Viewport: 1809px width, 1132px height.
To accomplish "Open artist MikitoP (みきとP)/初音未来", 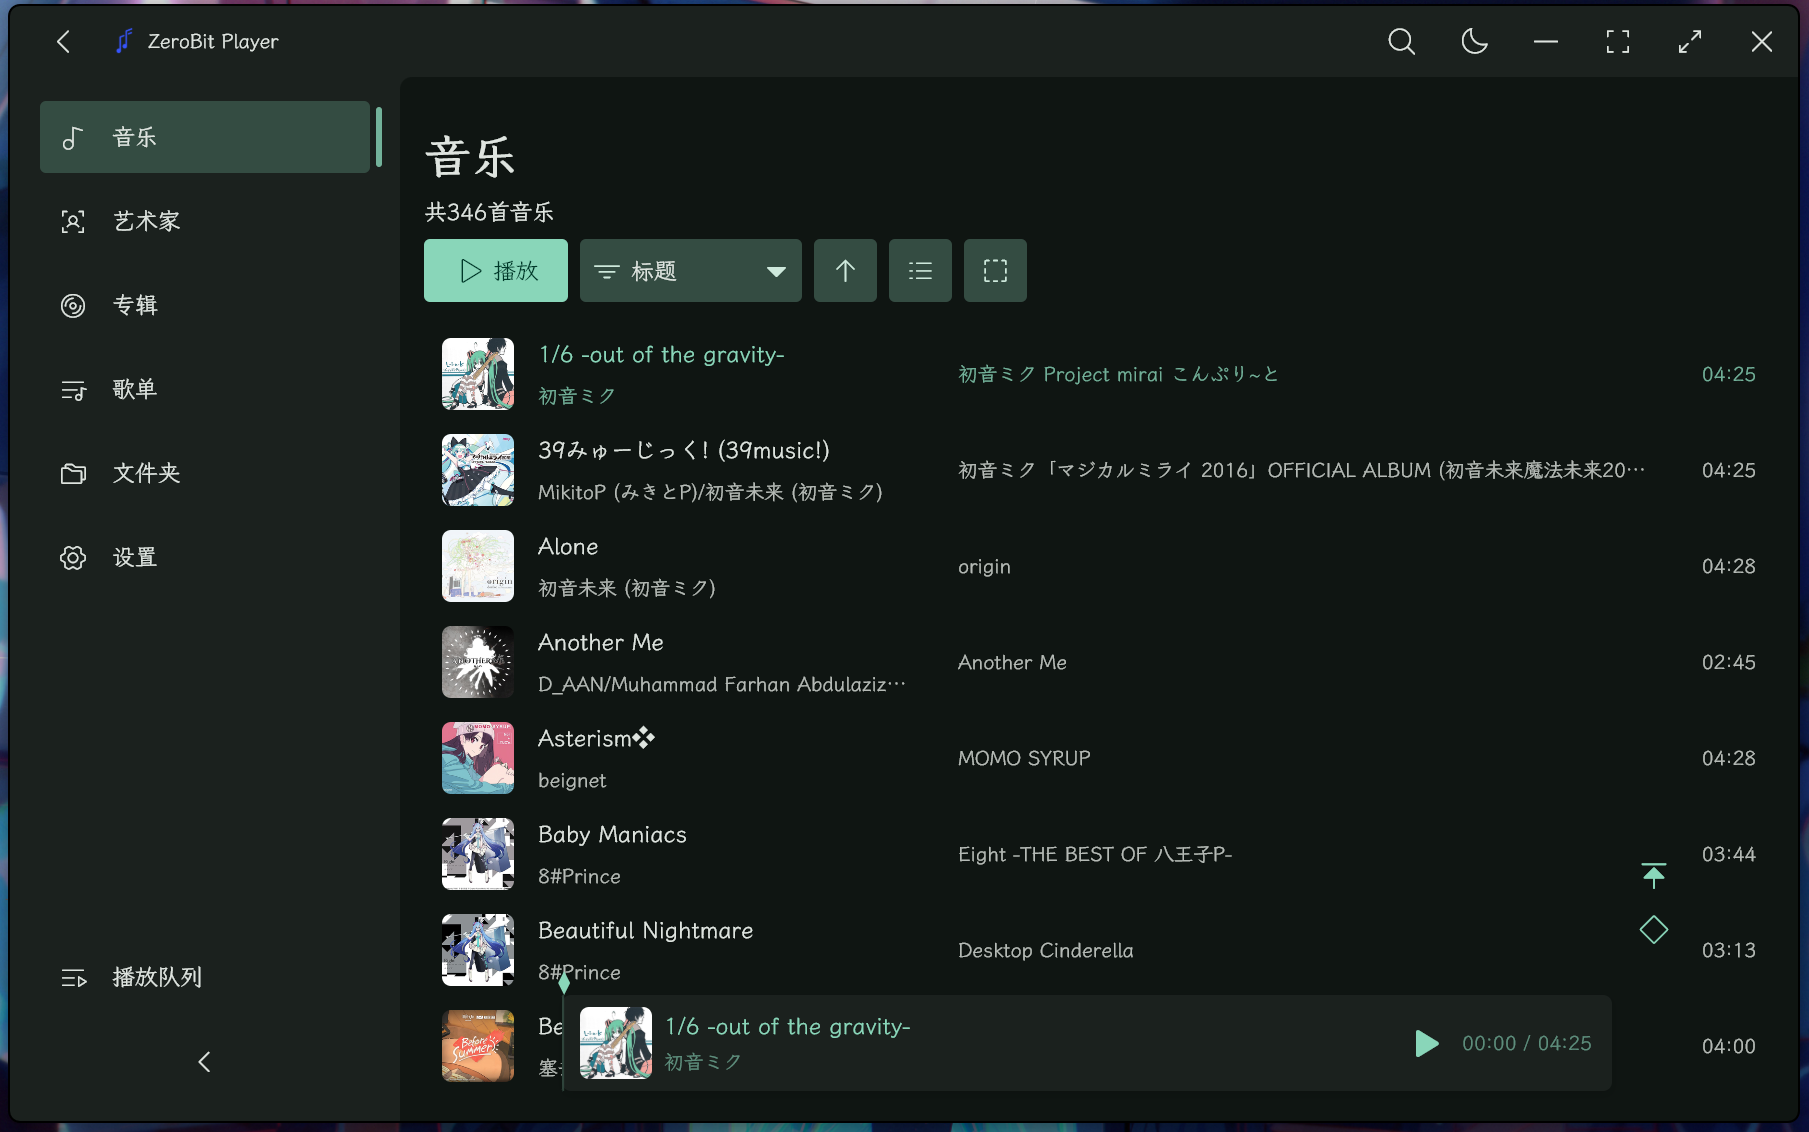I will point(710,492).
